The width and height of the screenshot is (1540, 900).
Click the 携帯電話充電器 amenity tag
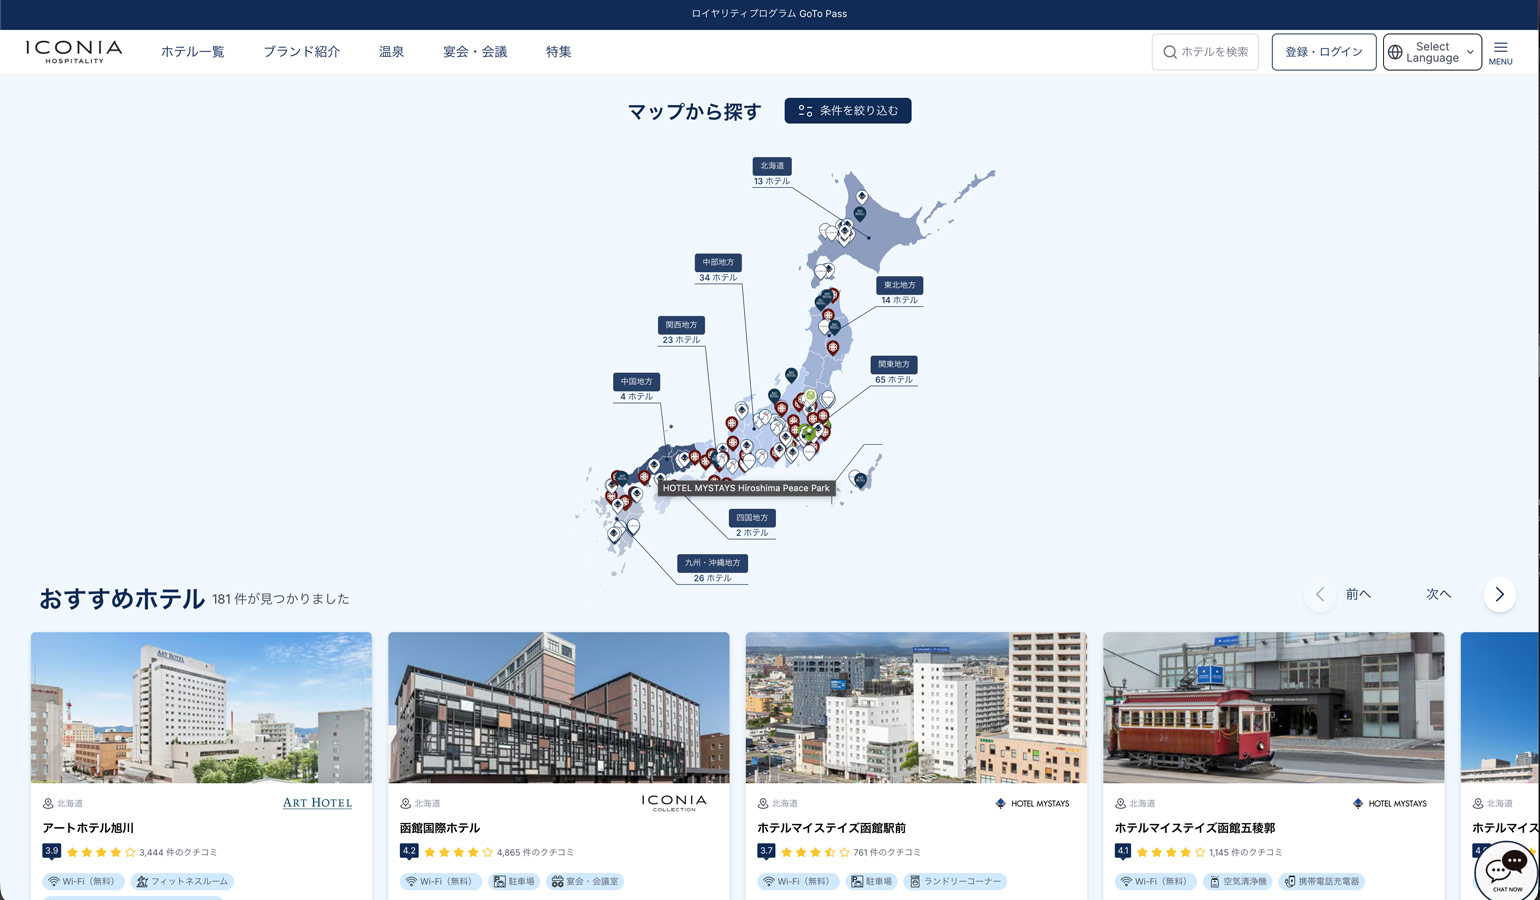(x=1322, y=882)
